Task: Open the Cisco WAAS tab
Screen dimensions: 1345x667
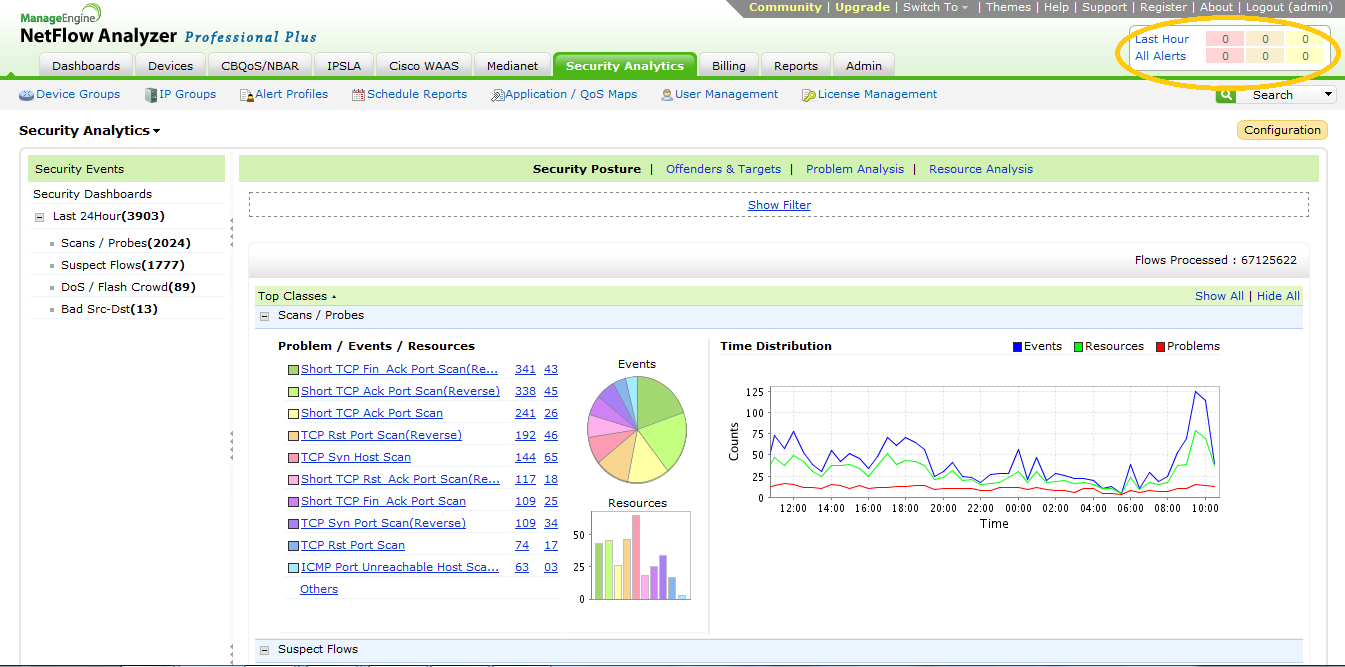Action: pos(424,66)
